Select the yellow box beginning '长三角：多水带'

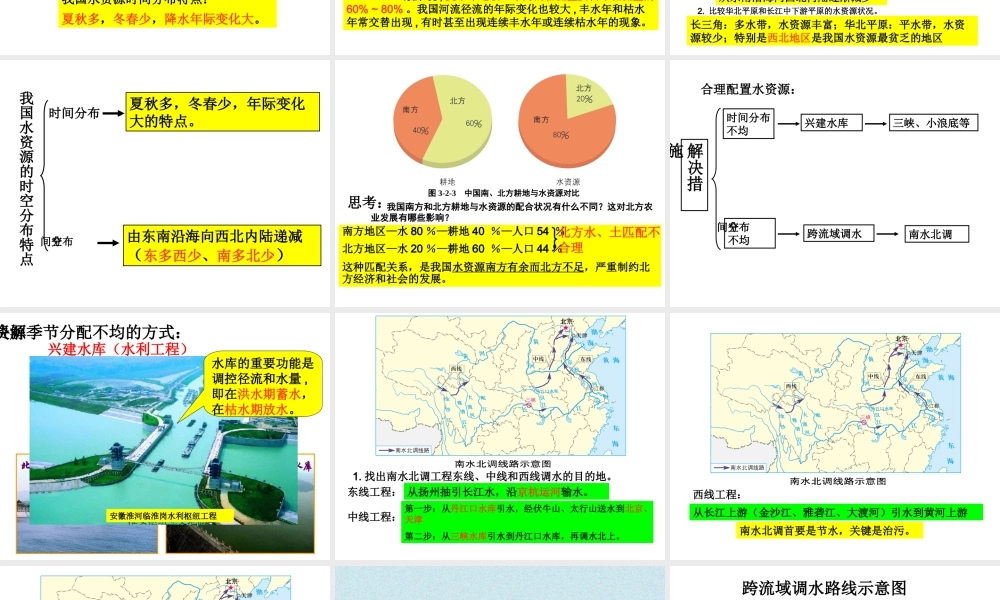[x=833, y=31]
